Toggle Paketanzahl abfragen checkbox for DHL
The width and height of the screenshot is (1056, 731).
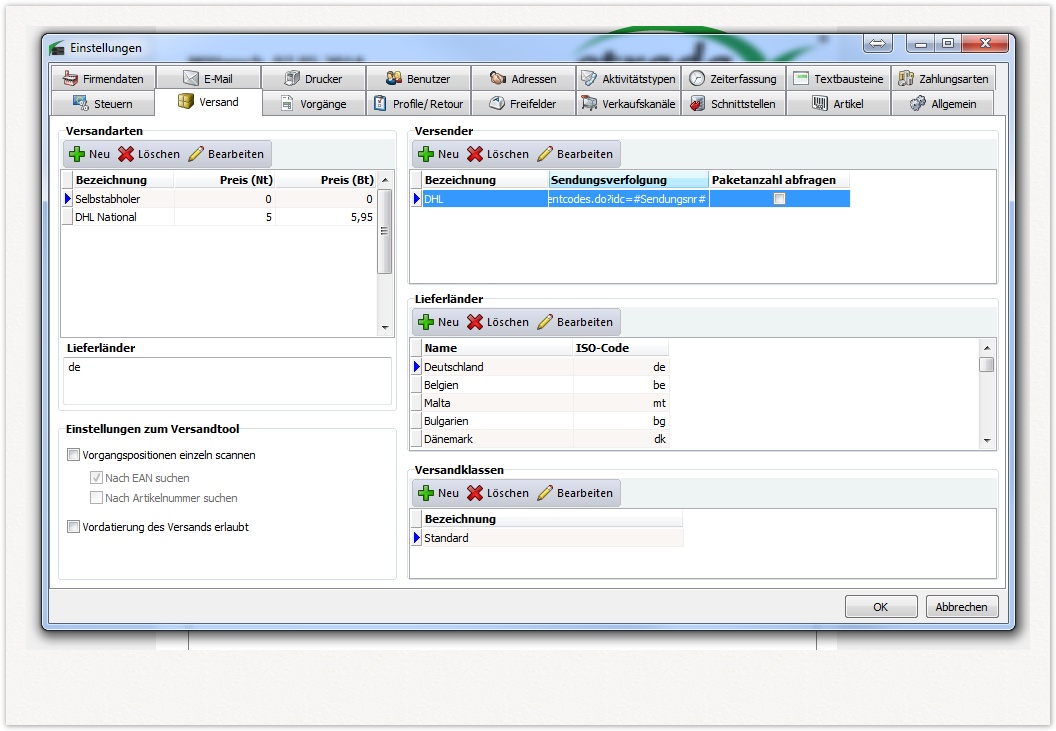pos(780,199)
